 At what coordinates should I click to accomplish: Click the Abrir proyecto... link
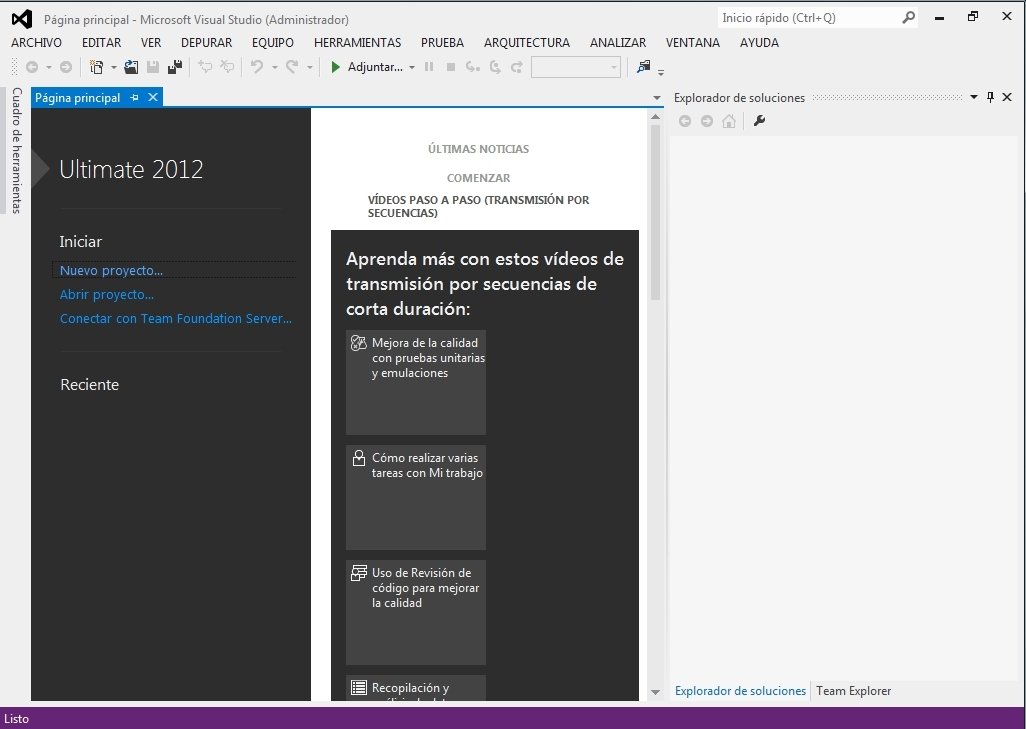coord(107,294)
